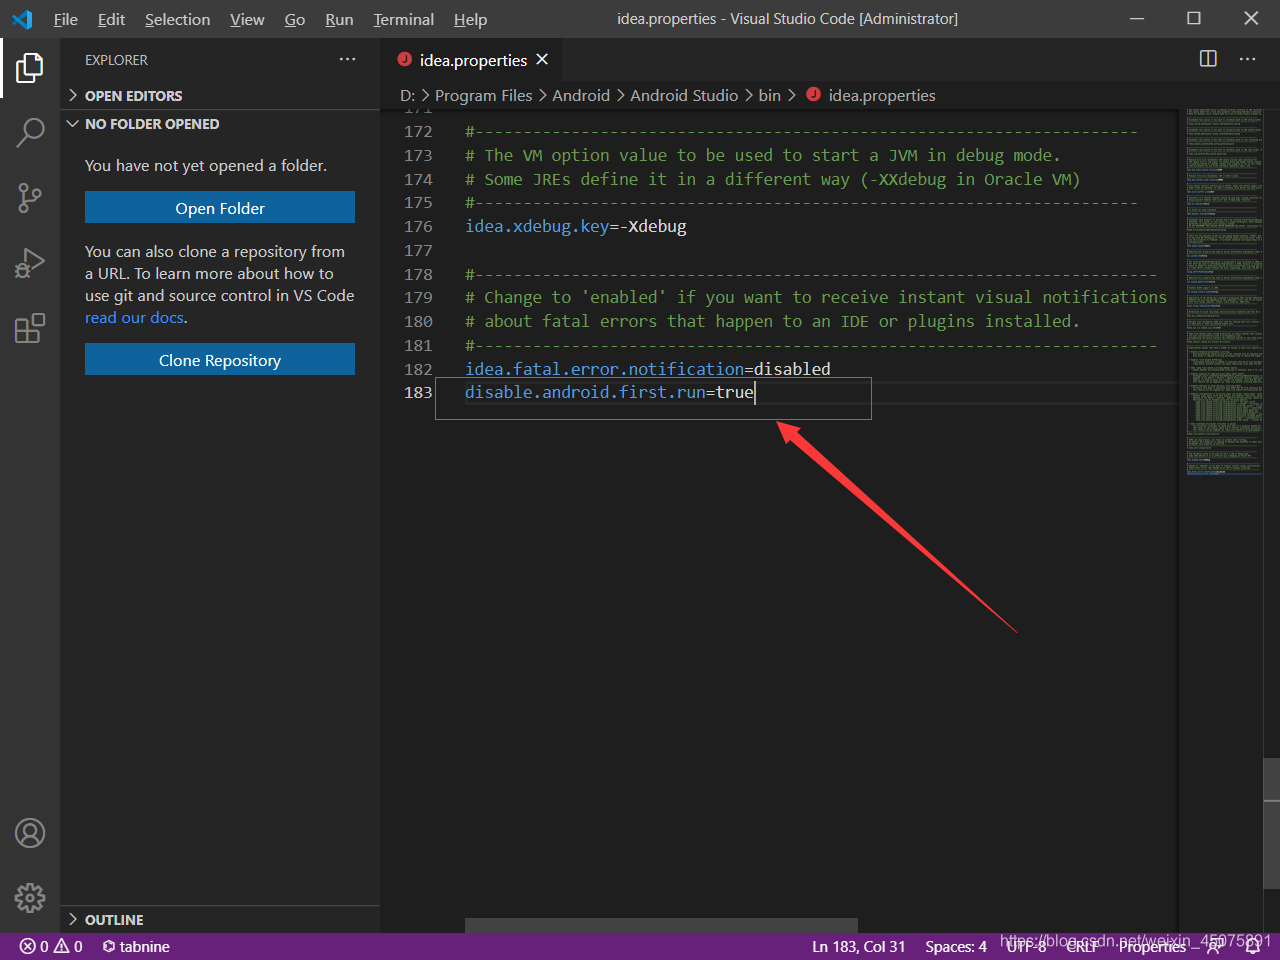Open Explorer's Views and More Actions ellipsis

coord(347,60)
